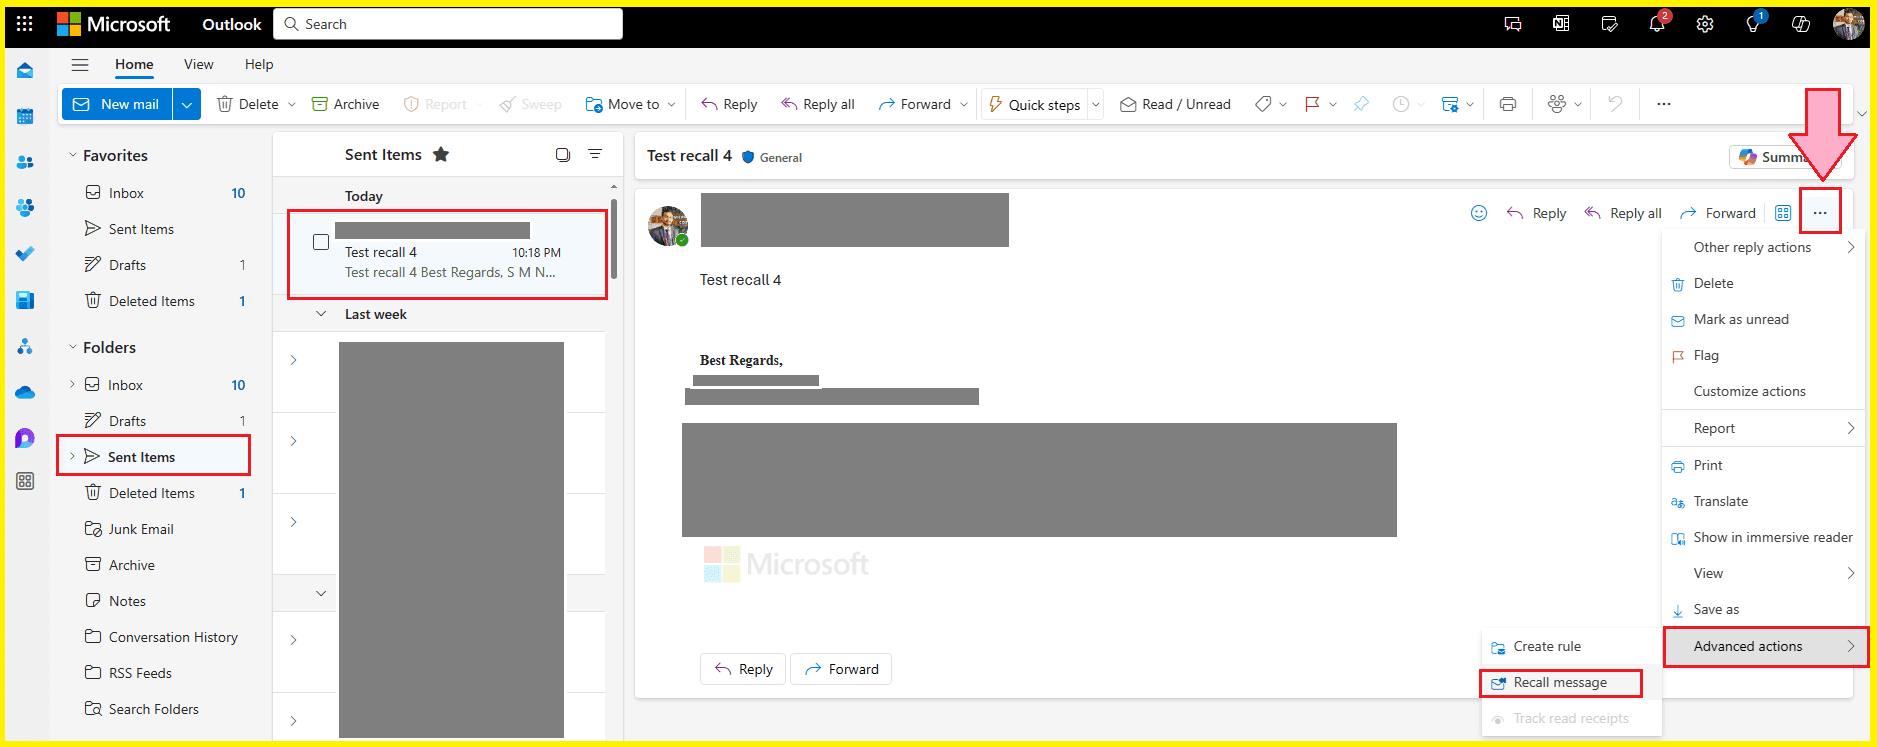Image resolution: width=1877 pixels, height=747 pixels.
Task: Open Junk Email folder
Action: (141, 529)
